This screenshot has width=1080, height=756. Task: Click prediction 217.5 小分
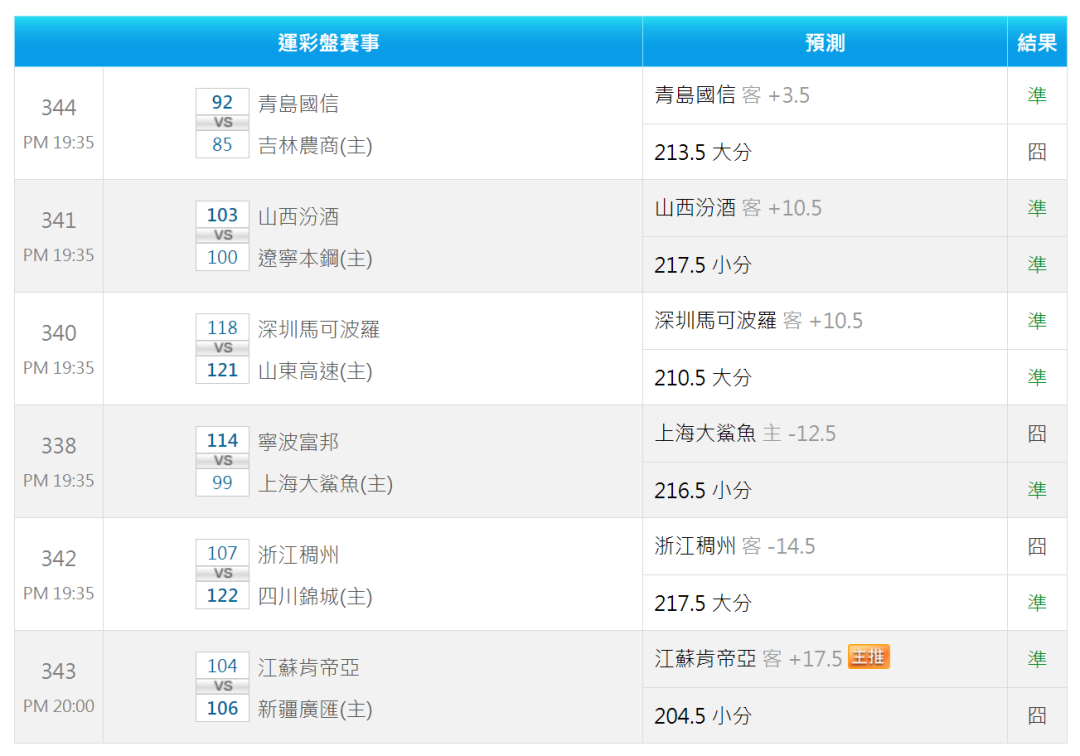click(x=703, y=265)
